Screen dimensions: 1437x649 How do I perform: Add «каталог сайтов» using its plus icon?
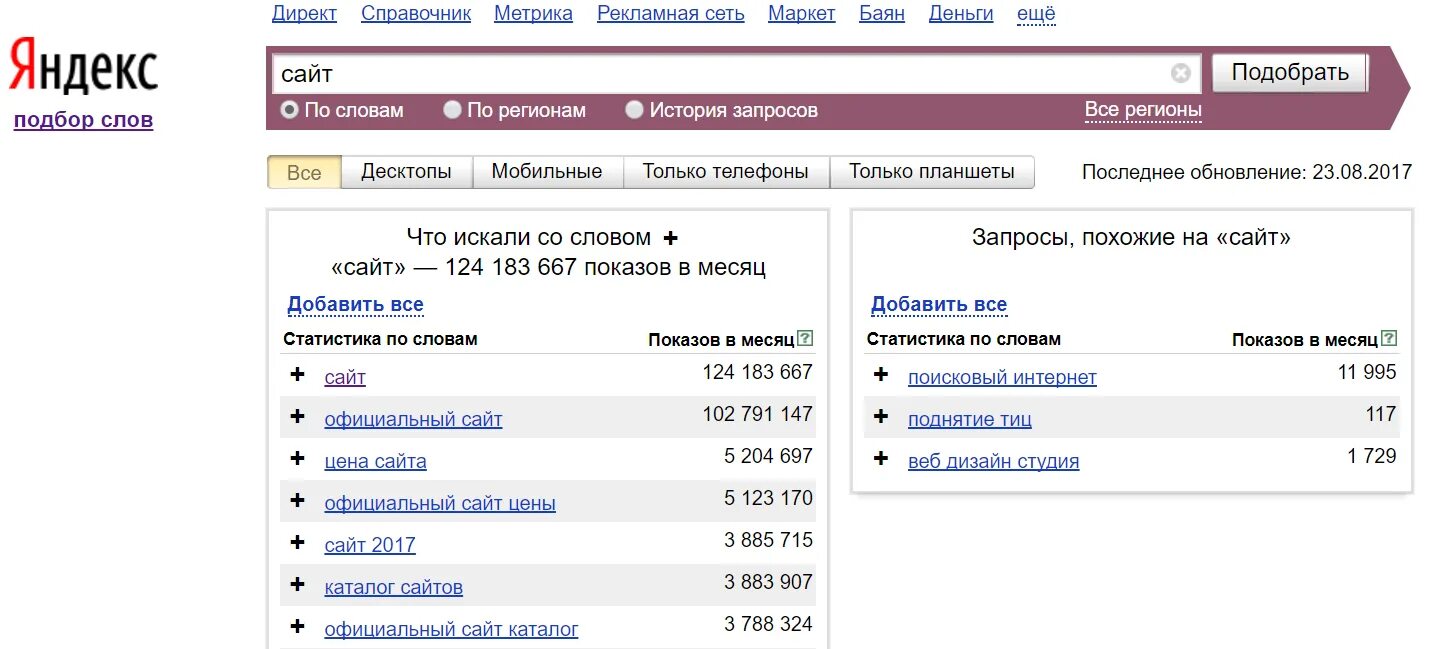click(297, 587)
